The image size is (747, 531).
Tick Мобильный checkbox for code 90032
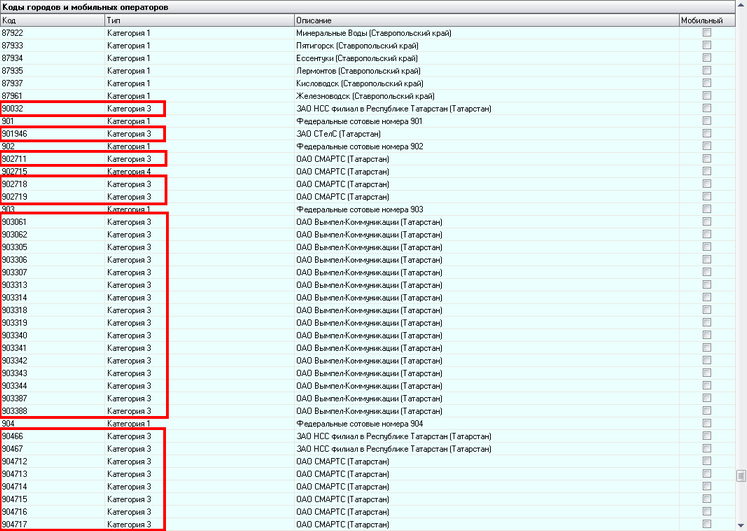(x=707, y=108)
